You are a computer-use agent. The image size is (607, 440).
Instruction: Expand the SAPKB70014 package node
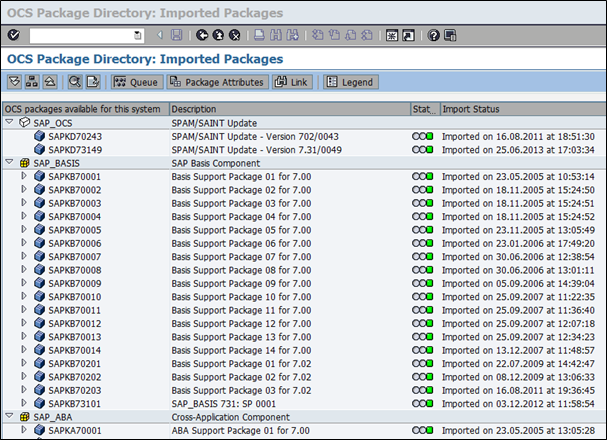24,350
